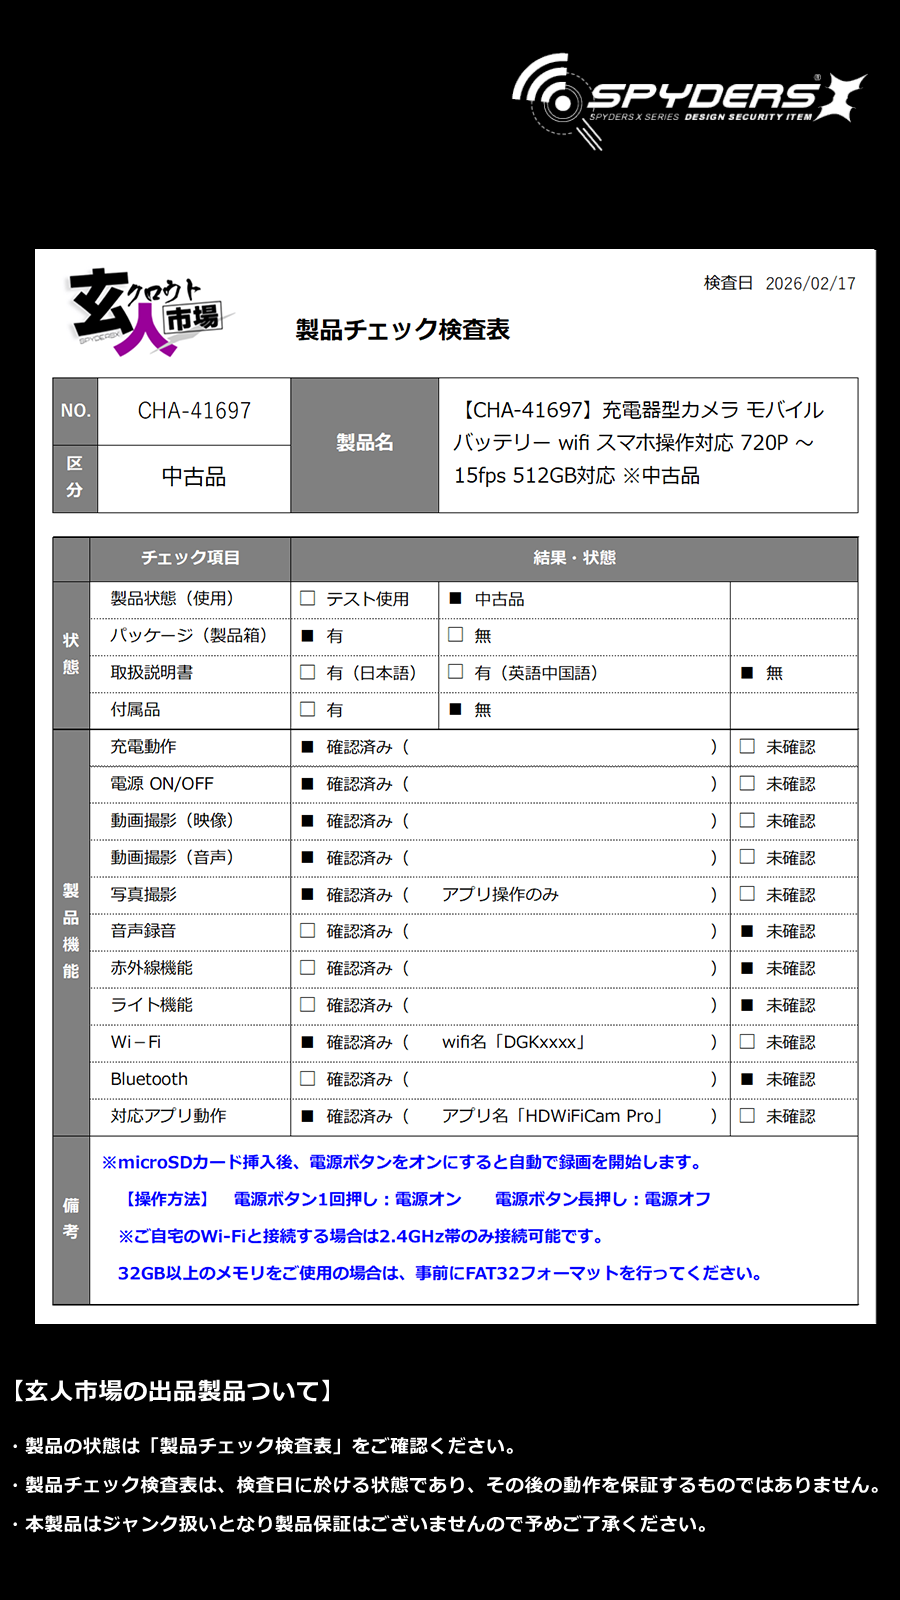Toggle 無 checkbox in 取扱説明書 row
900x1600 pixels.
click(747, 673)
